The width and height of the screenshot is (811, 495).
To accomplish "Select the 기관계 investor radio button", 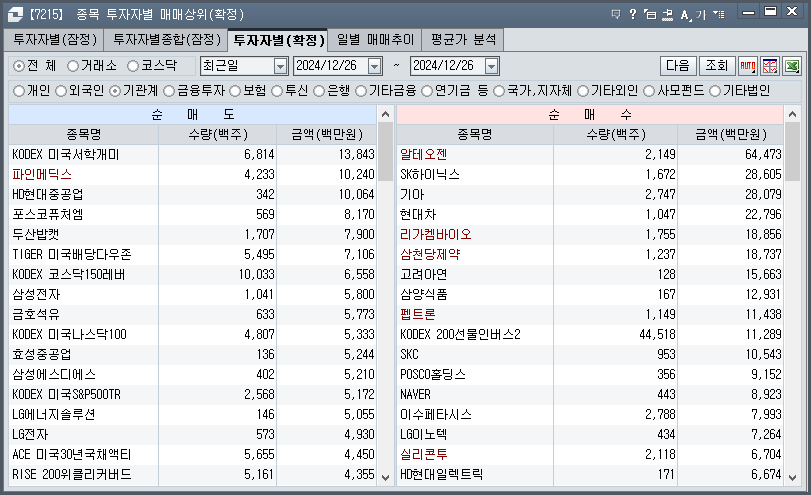I will 115,91.
